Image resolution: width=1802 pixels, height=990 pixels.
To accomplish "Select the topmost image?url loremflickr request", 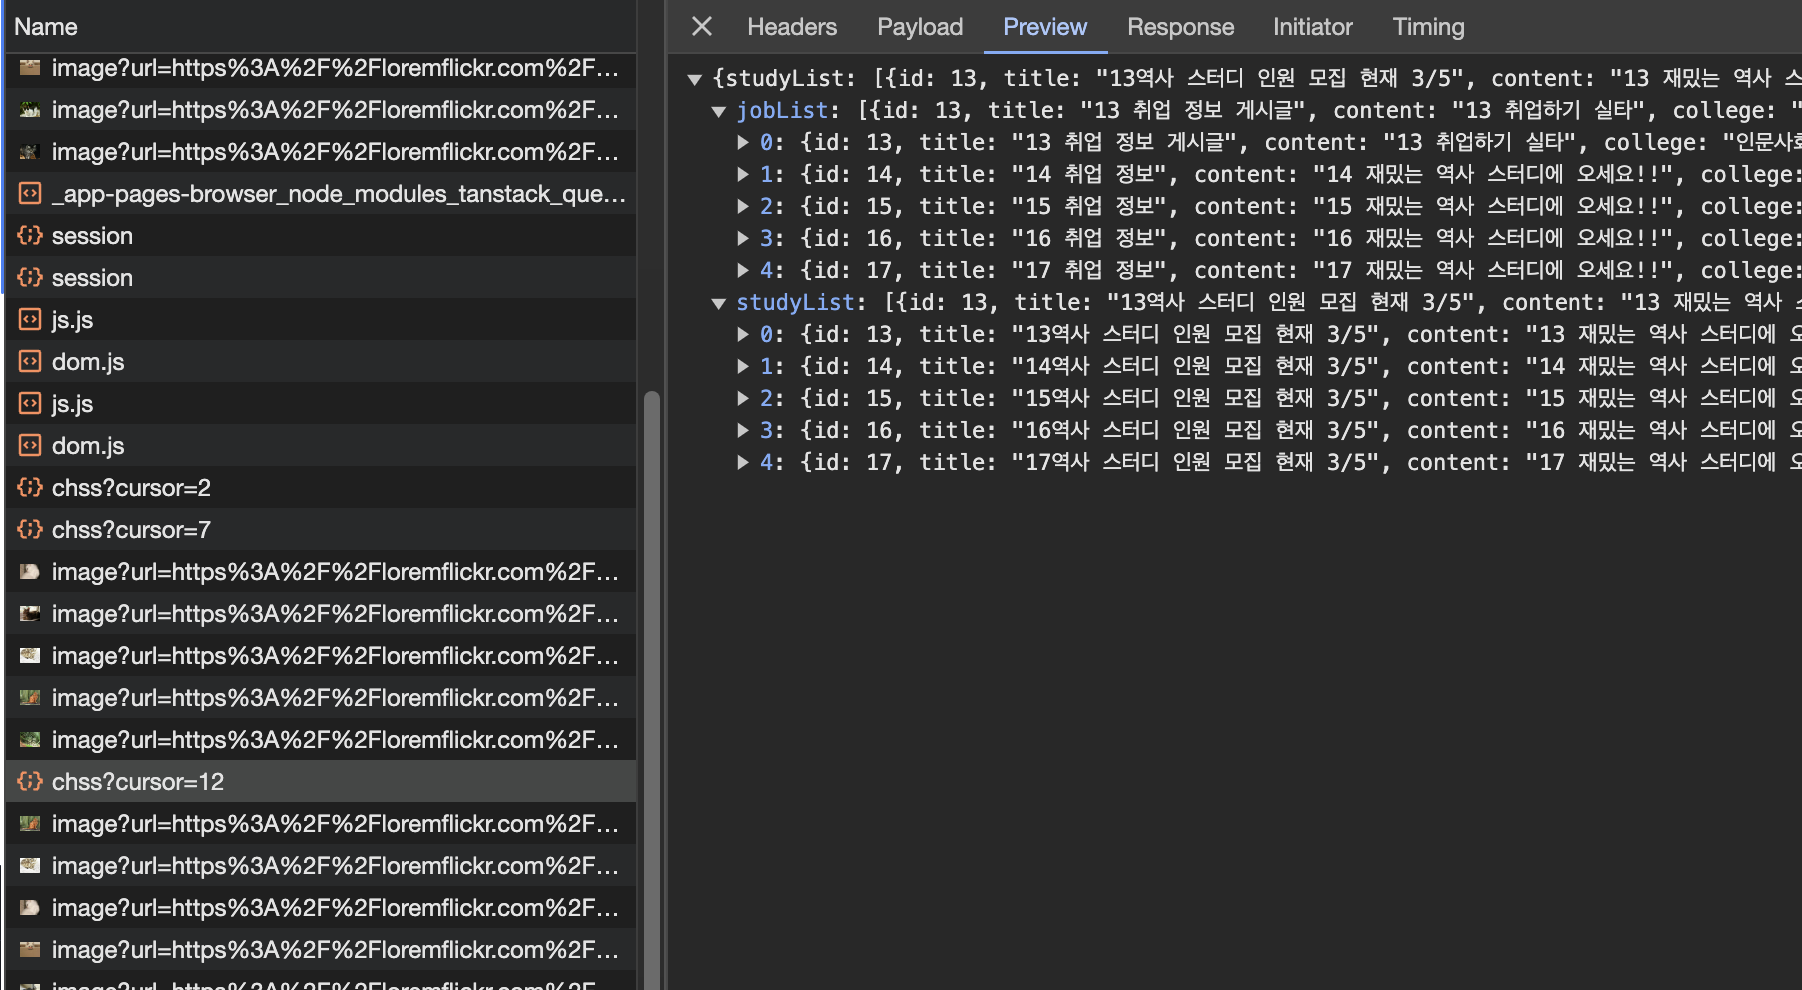I will click(x=321, y=68).
